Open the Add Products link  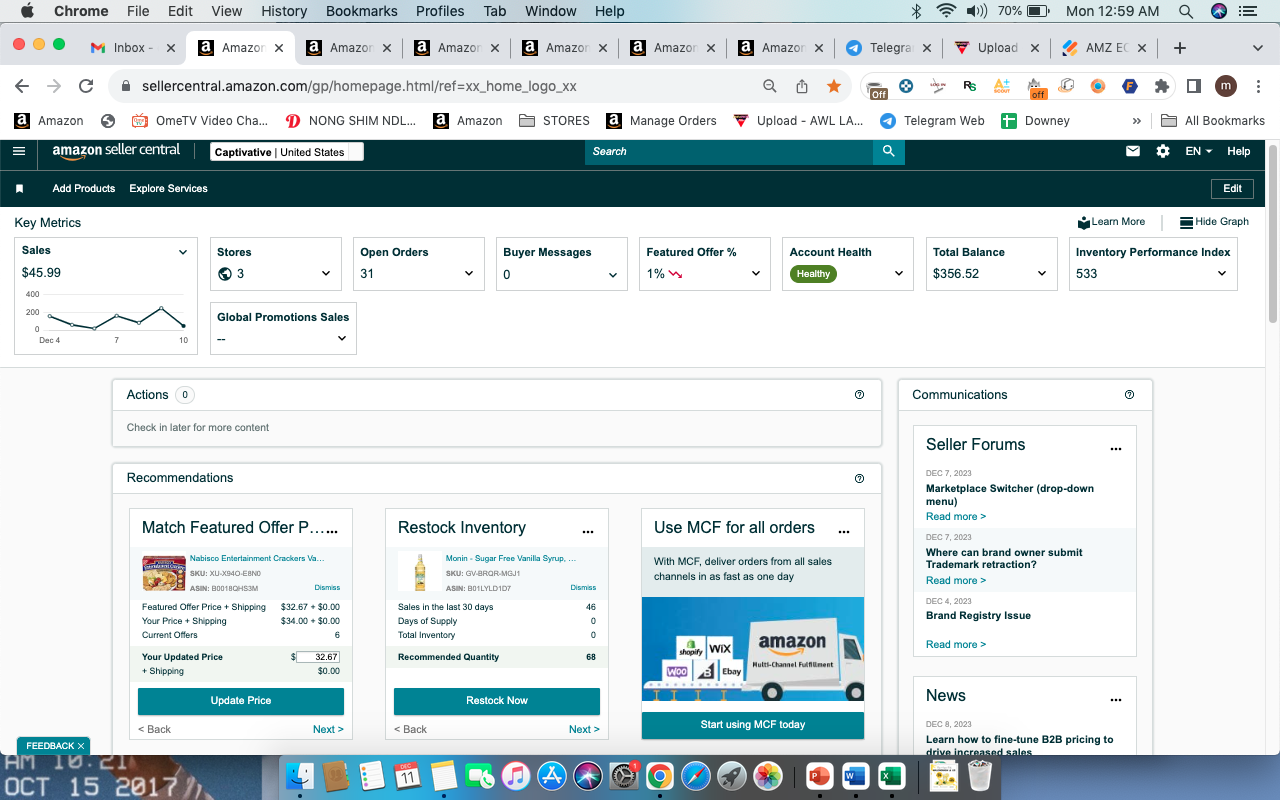pos(84,188)
